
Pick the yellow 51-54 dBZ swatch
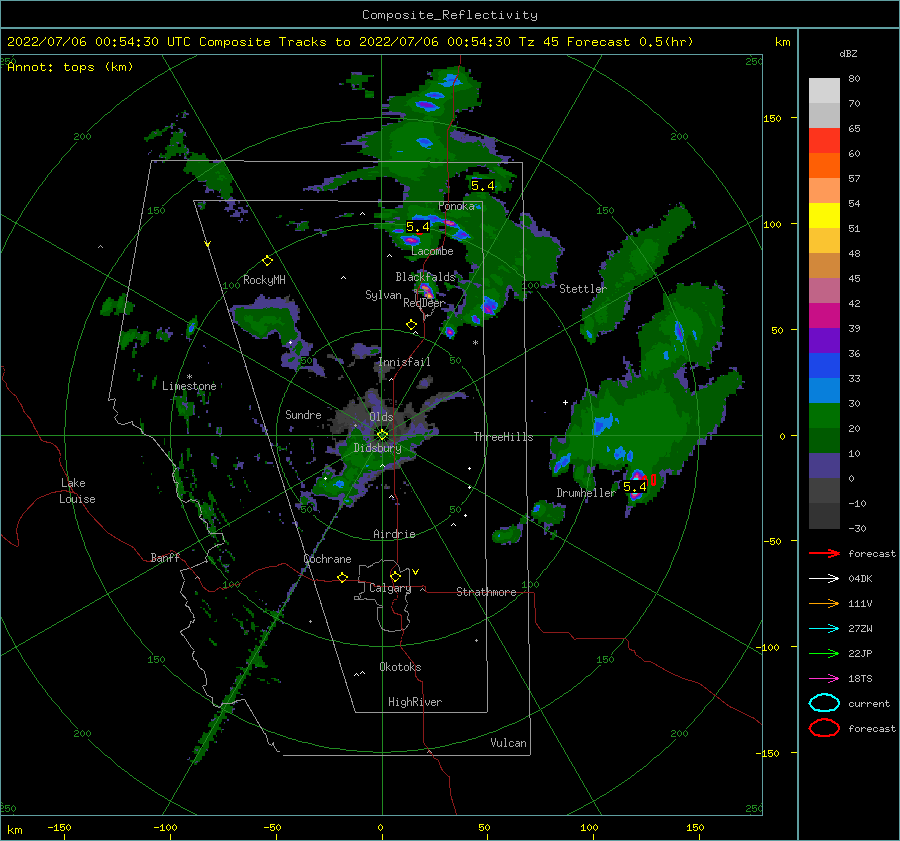824,216
